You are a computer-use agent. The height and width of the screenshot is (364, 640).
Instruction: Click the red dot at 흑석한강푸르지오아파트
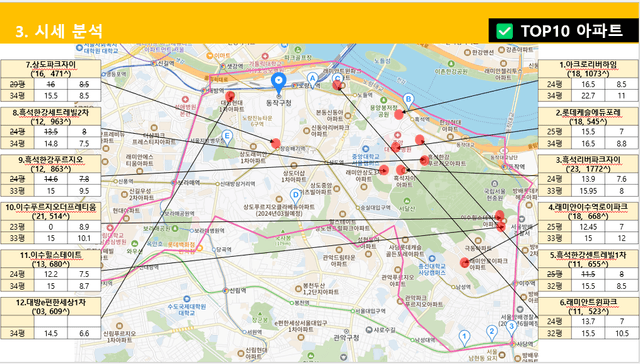tap(424, 160)
